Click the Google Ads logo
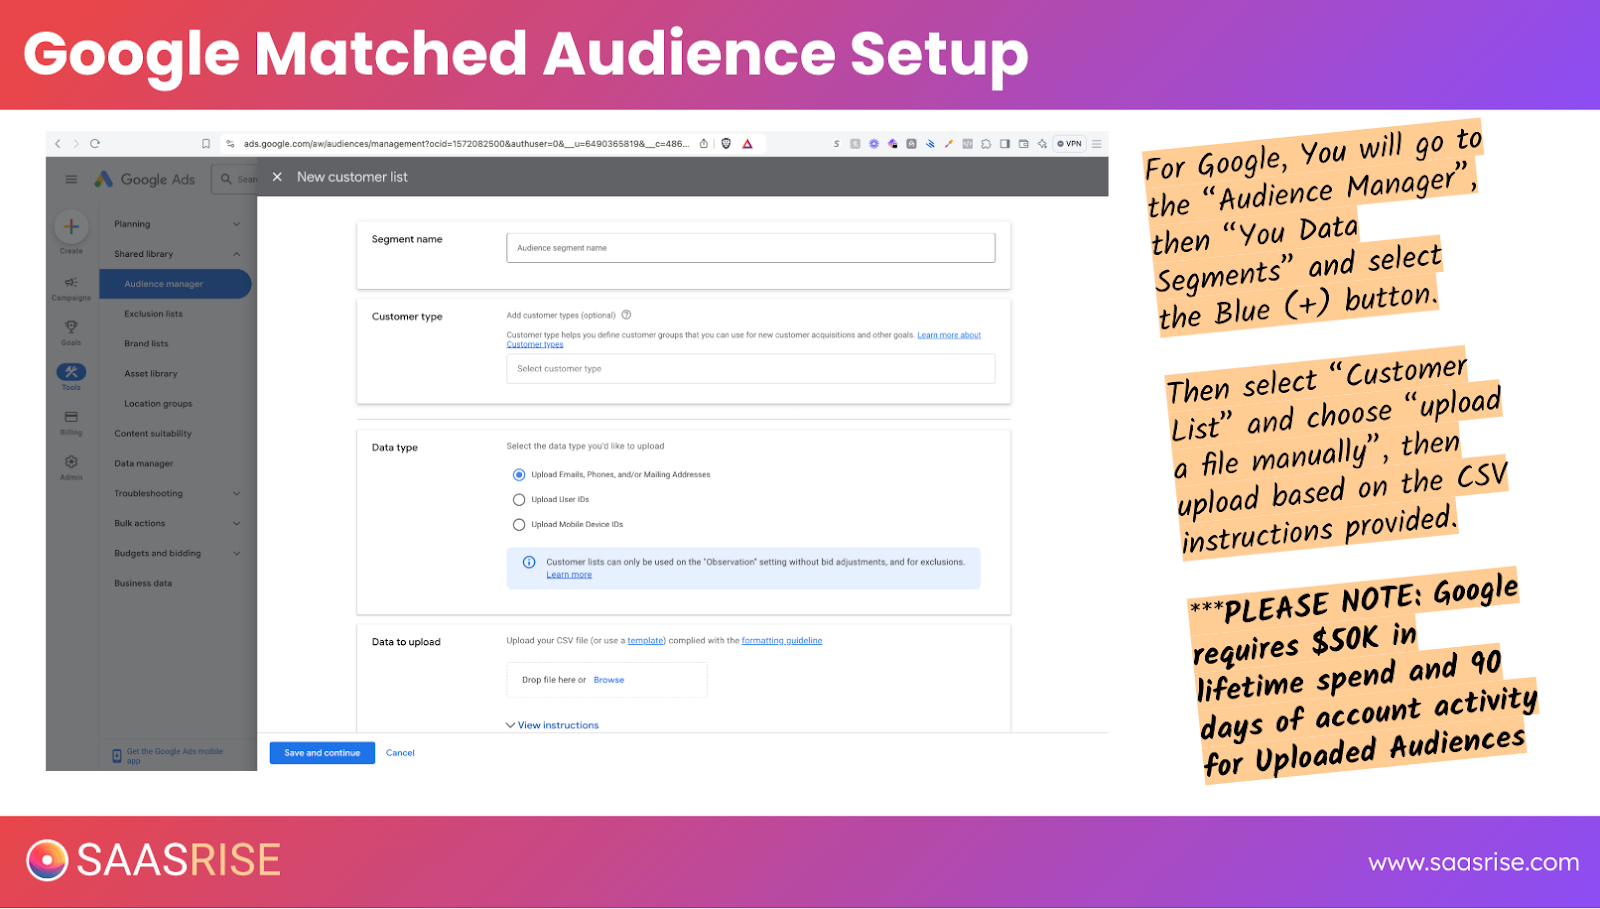Image resolution: width=1600 pixels, height=909 pixels. 146,179
